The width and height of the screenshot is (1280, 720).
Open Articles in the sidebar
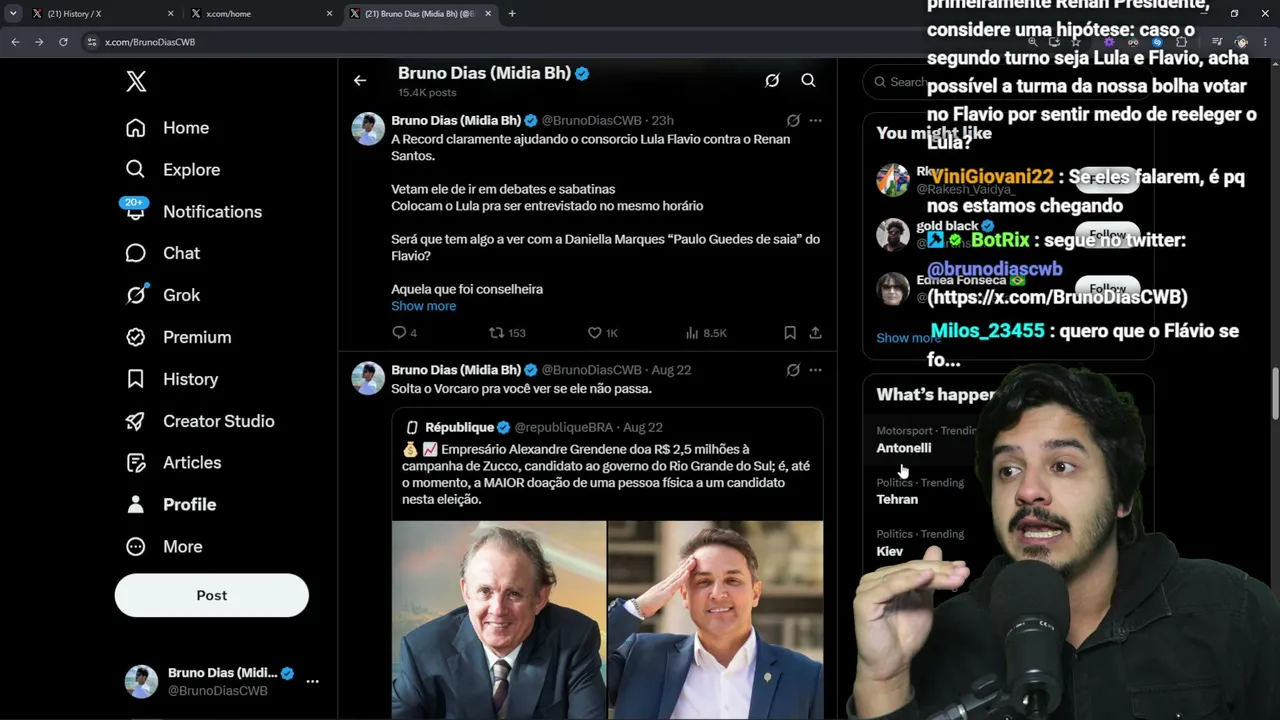coord(173,463)
